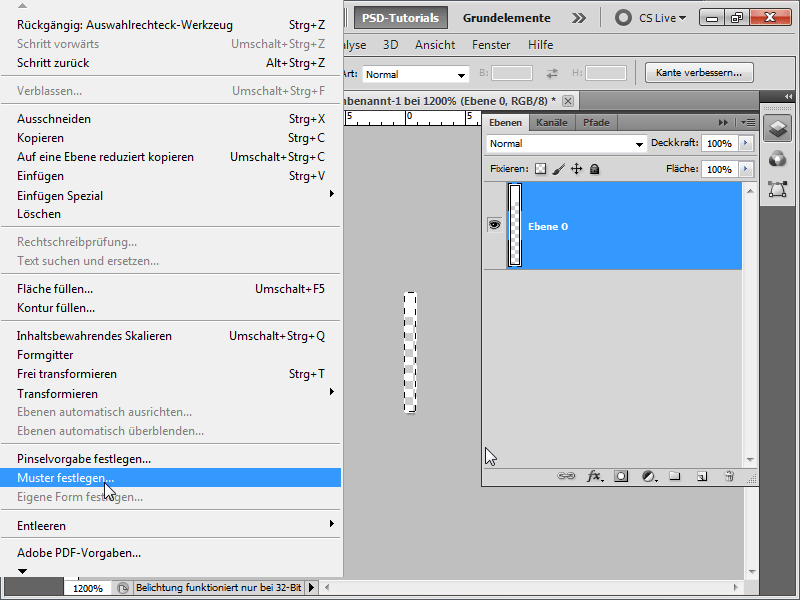
Task: Click horizontal scrollbar left arrow
Action: click(327, 587)
